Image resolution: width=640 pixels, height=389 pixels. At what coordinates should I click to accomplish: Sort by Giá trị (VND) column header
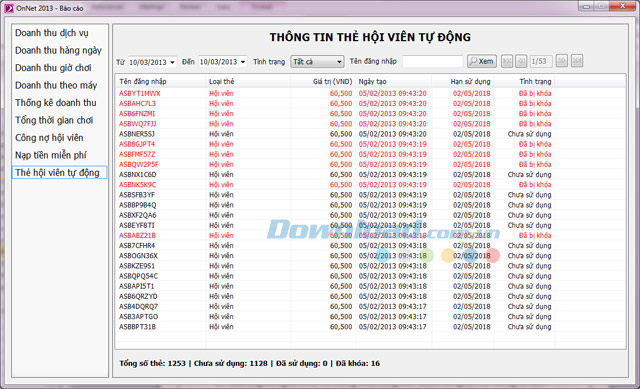323,82
